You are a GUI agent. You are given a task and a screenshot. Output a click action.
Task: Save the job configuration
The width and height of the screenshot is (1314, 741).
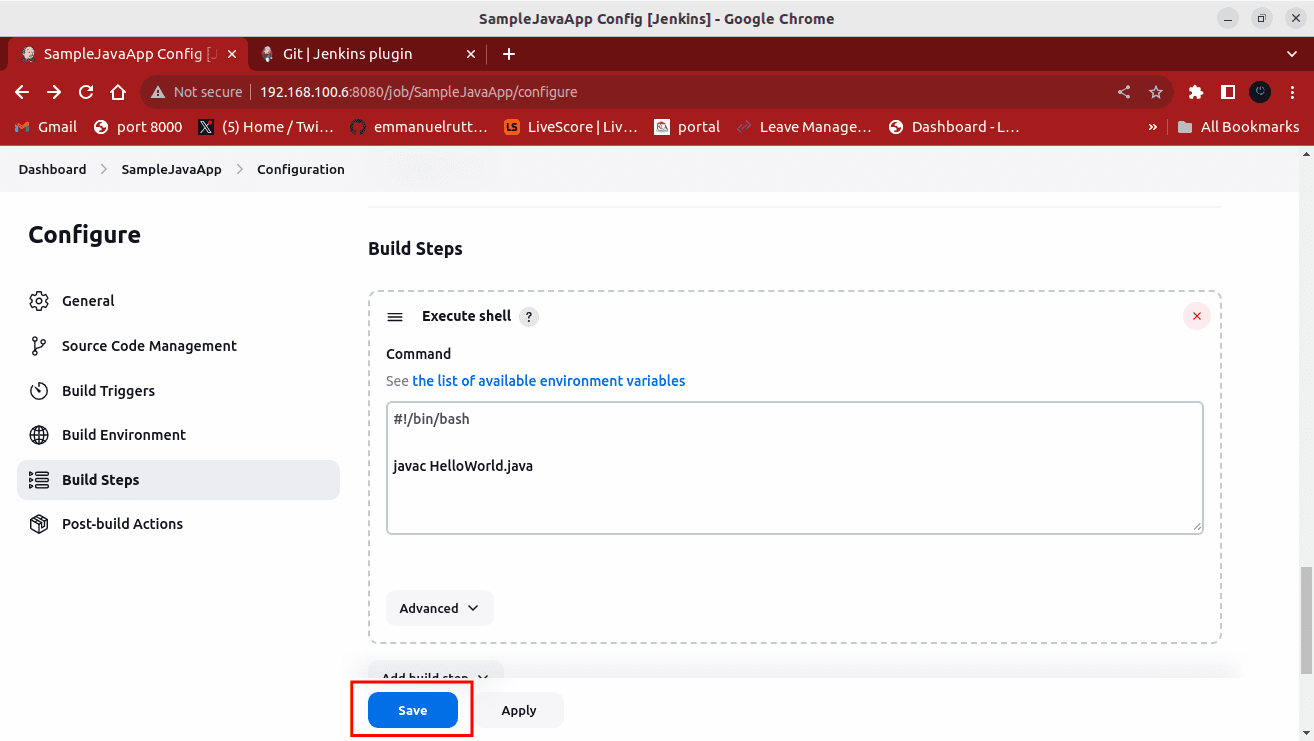(x=412, y=710)
